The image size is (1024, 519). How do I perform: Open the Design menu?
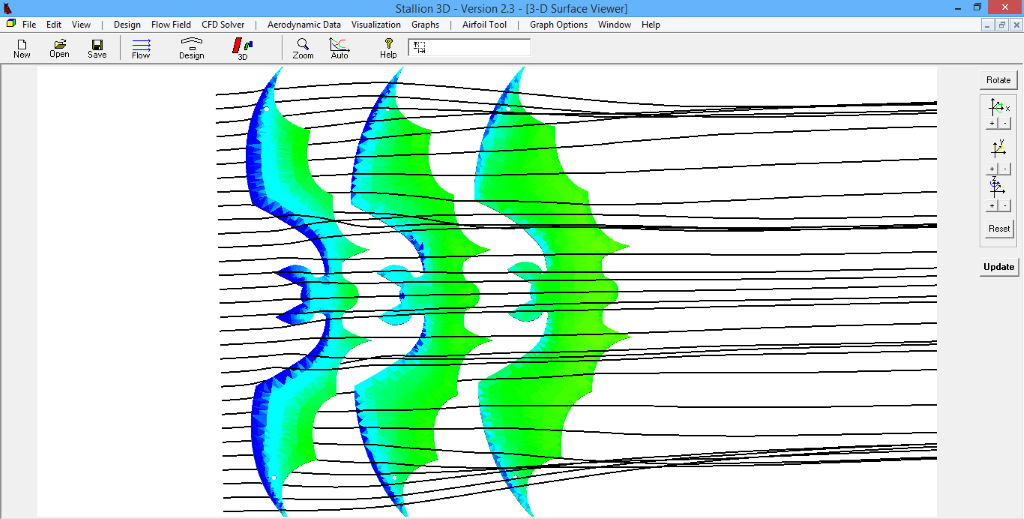point(127,25)
